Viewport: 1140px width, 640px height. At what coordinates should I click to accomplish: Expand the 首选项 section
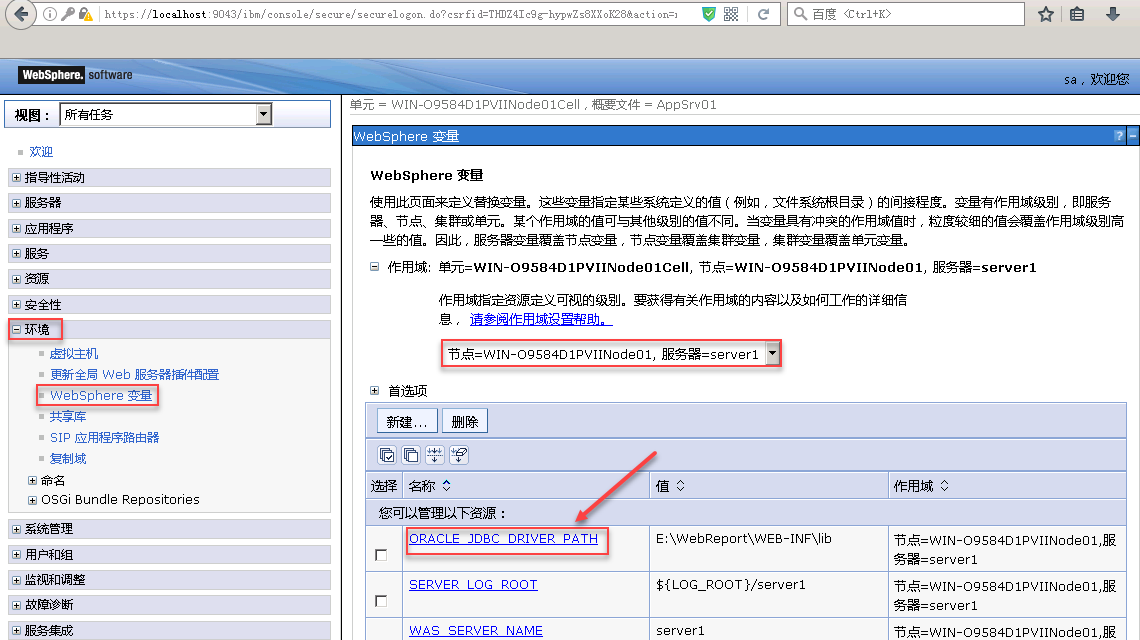[374, 391]
